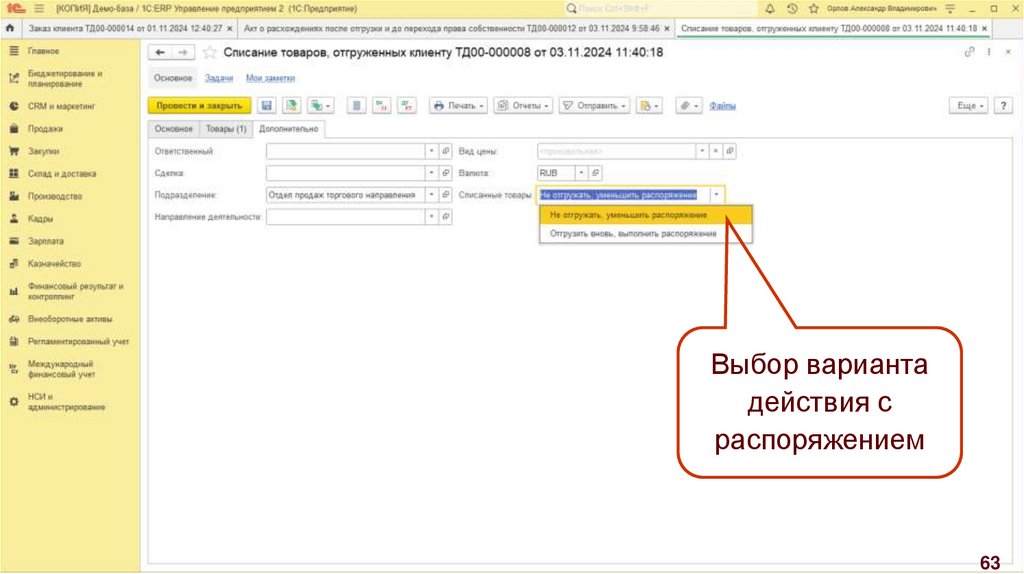This screenshot has width=1024, height=574.
Task: Expand the Ответственный field dropdown arrow
Action: click(432, 151)
